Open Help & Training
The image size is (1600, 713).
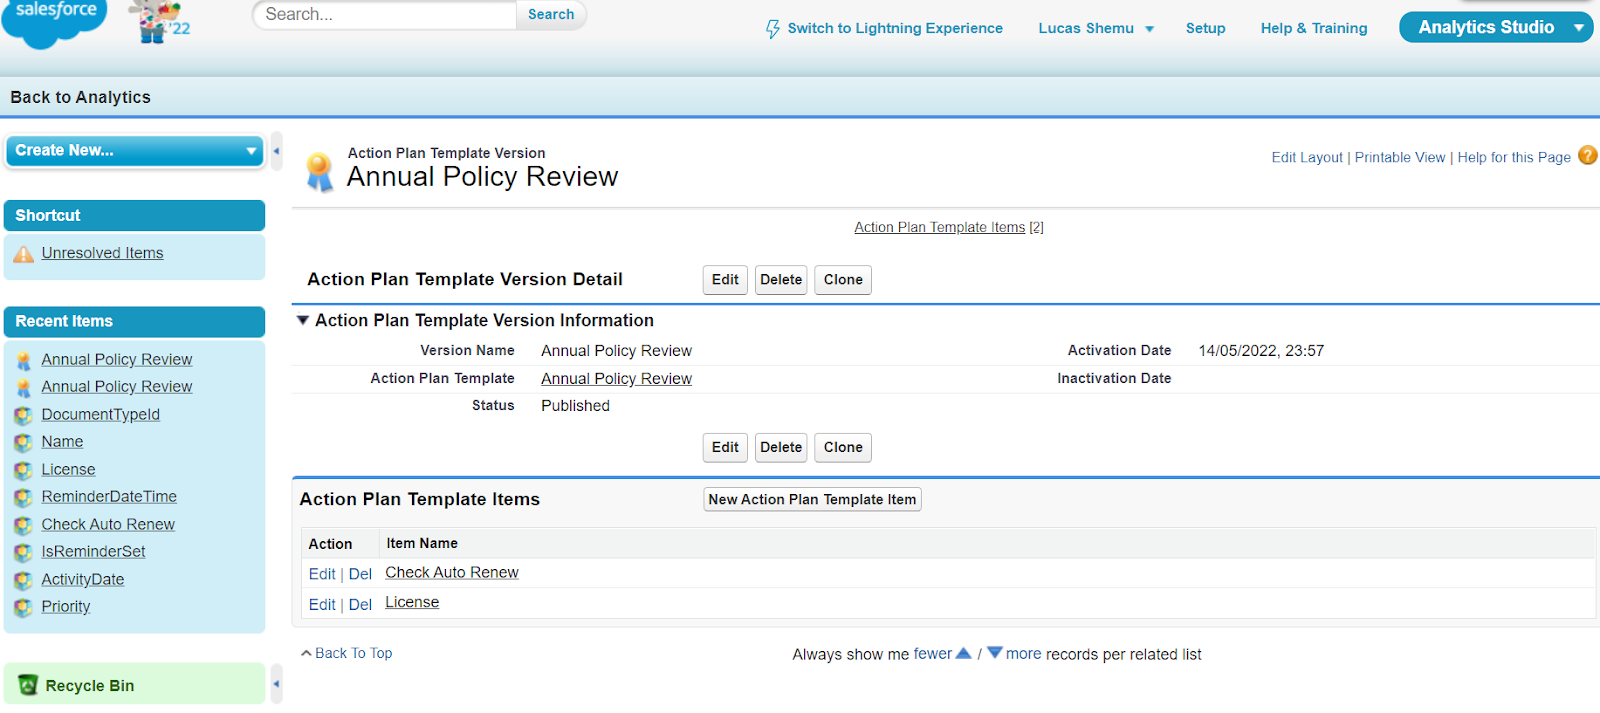point(1314,28)
